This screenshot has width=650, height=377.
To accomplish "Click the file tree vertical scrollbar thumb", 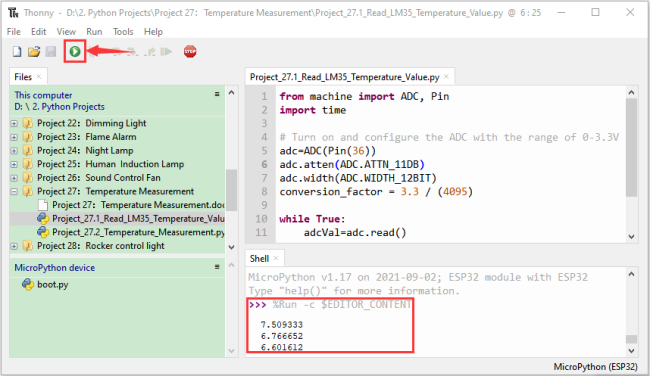I will (x=231, y=189).
